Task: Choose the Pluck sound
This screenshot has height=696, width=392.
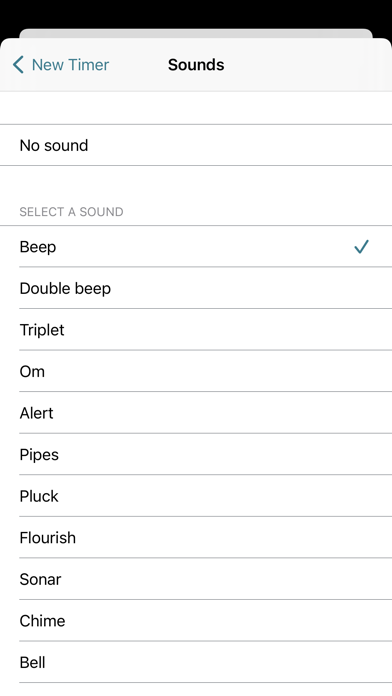Action: 196,496
